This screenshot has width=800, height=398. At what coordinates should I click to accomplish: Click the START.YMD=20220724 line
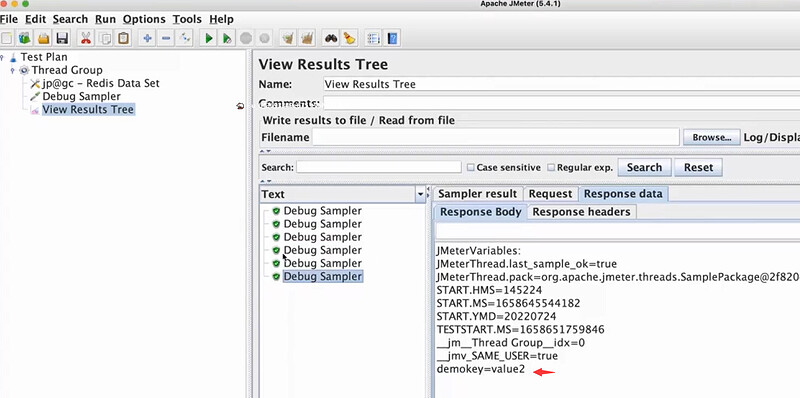496,316
